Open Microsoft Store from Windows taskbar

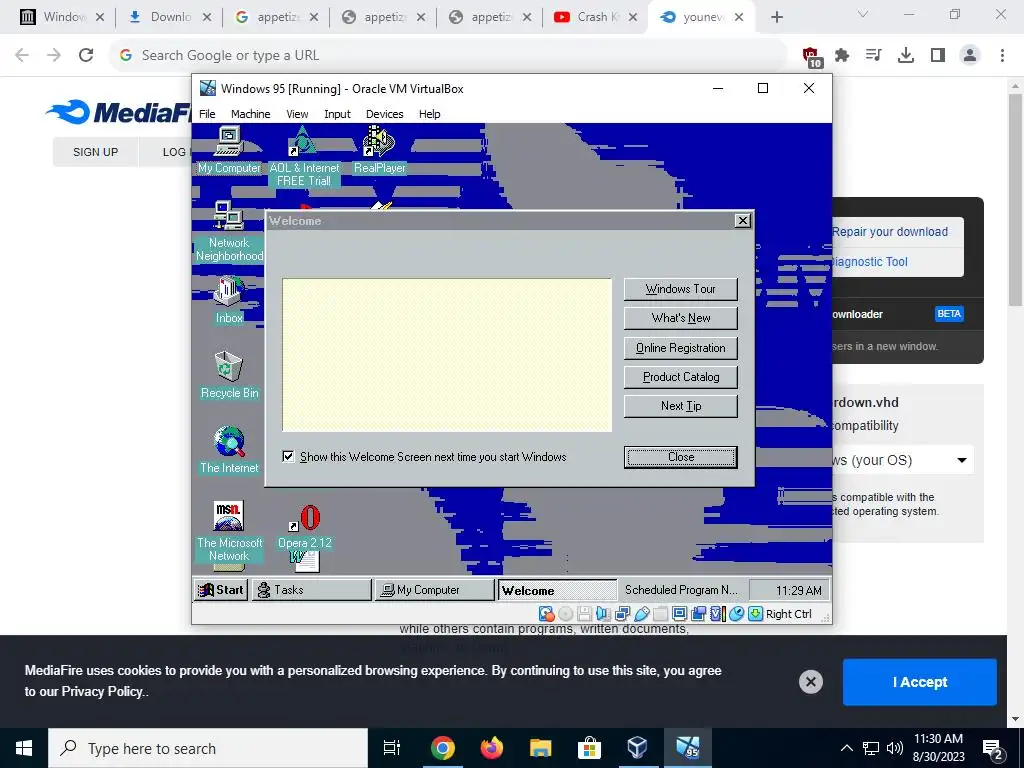pos(589,748)
